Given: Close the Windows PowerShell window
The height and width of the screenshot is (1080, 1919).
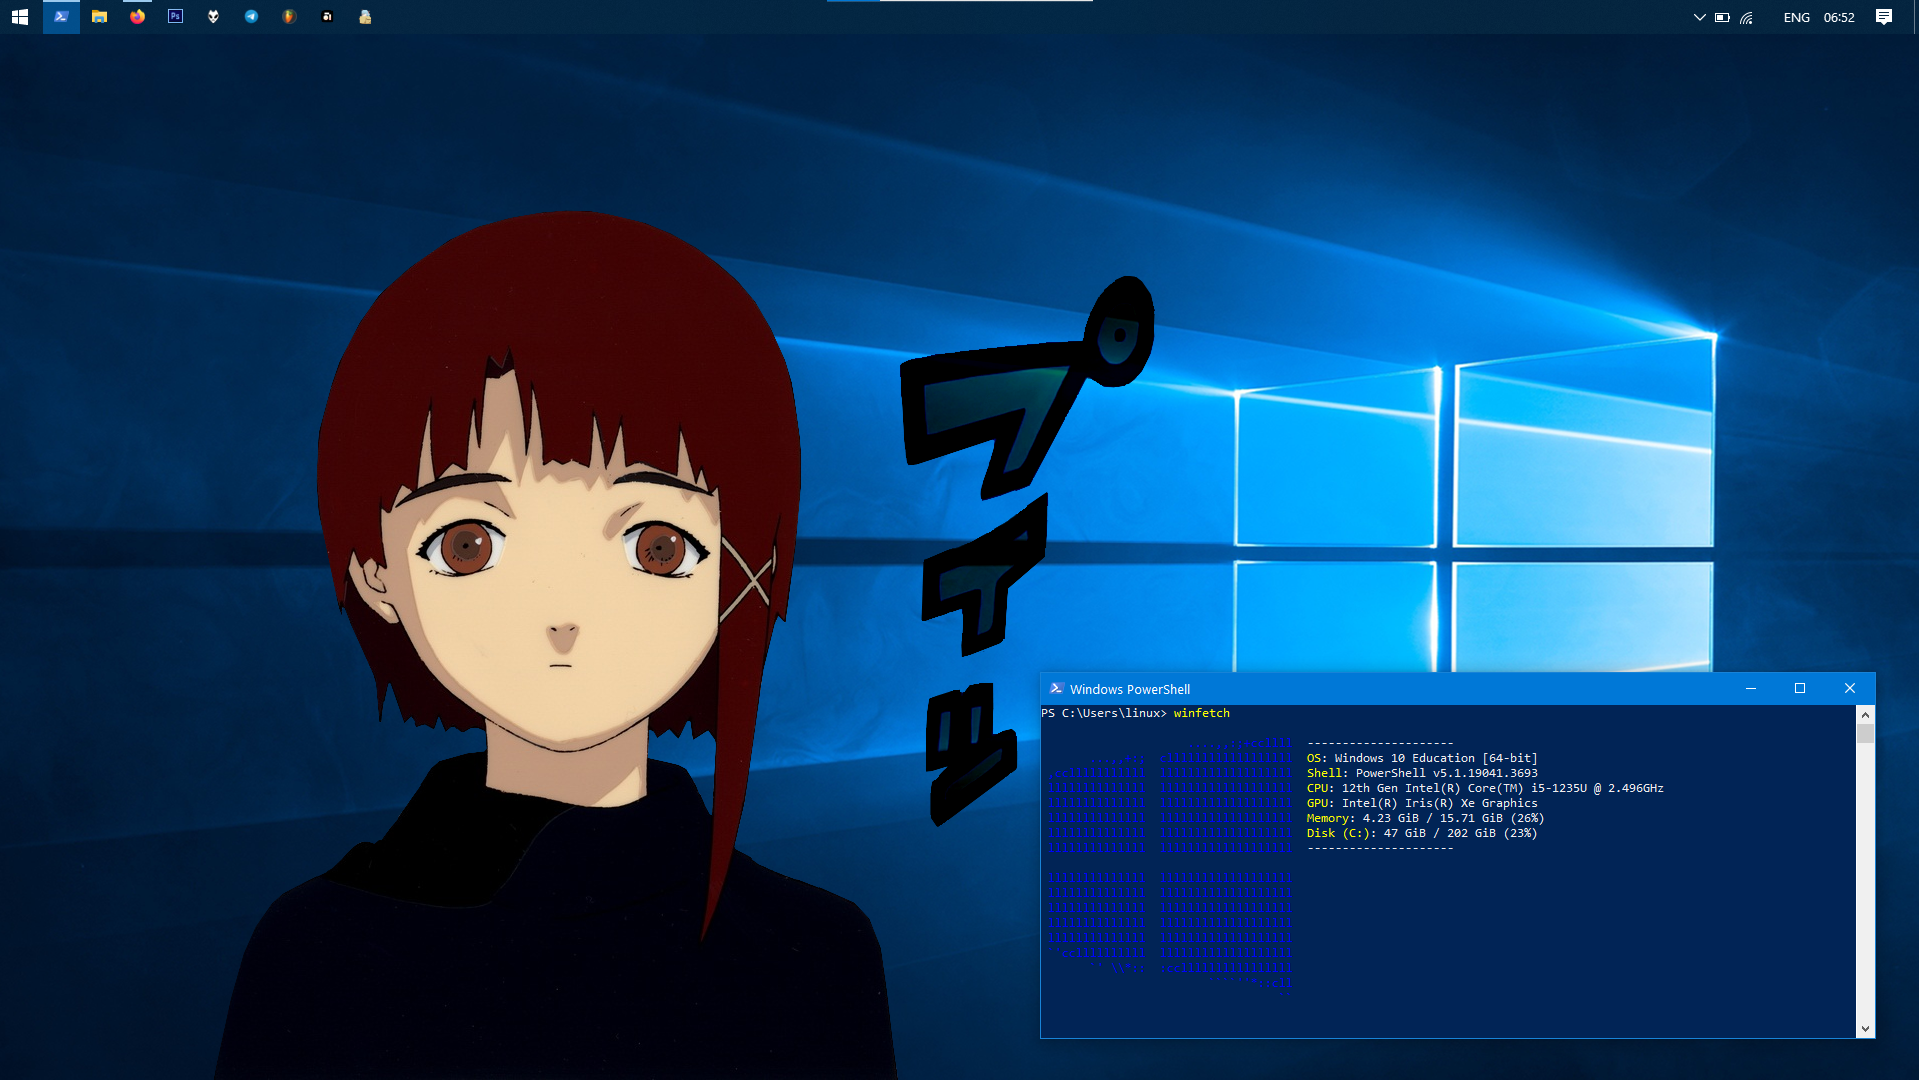Looking at the screenshot, I should tap(1850, 689).
